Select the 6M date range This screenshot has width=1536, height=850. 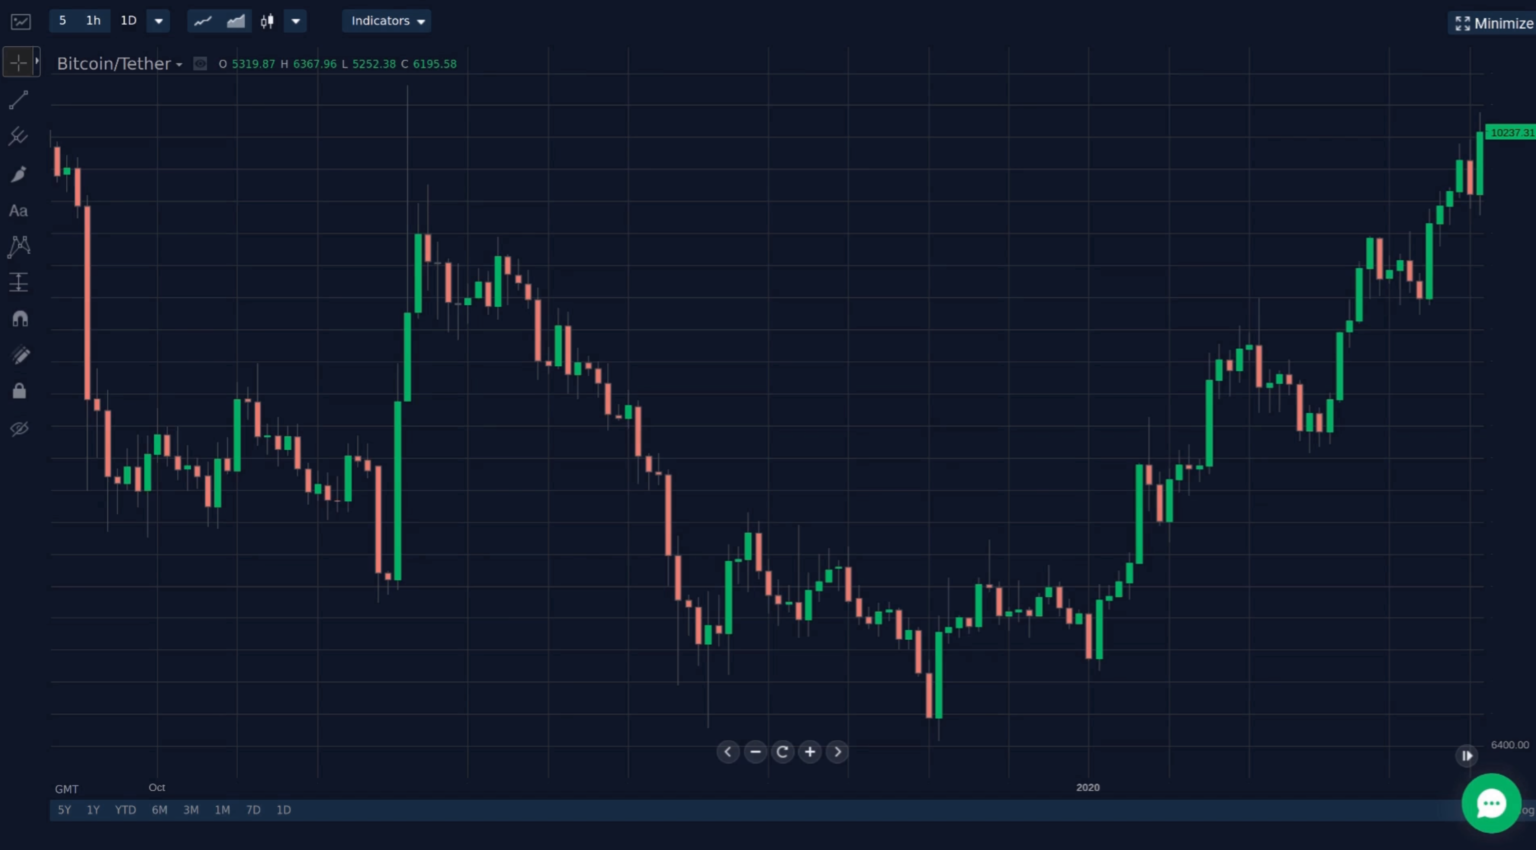point(159,810)
